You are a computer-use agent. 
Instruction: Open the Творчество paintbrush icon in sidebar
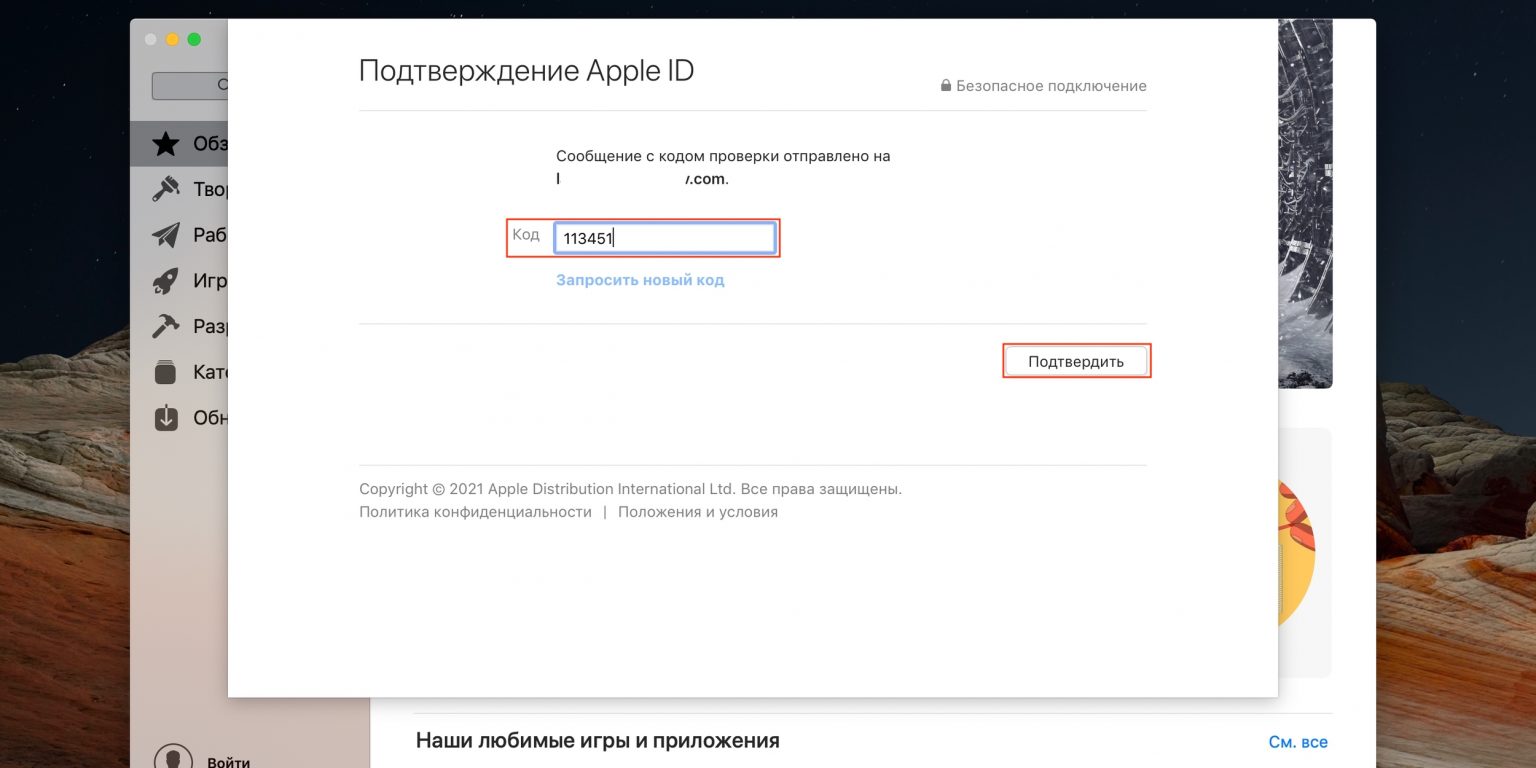(166, 189)
